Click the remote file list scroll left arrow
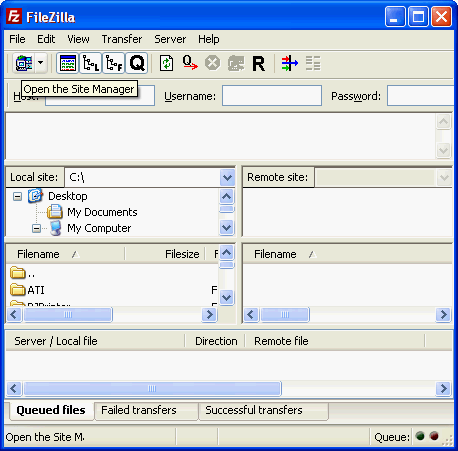The height and width of the screenshot is (451, 458). [251, 314]
